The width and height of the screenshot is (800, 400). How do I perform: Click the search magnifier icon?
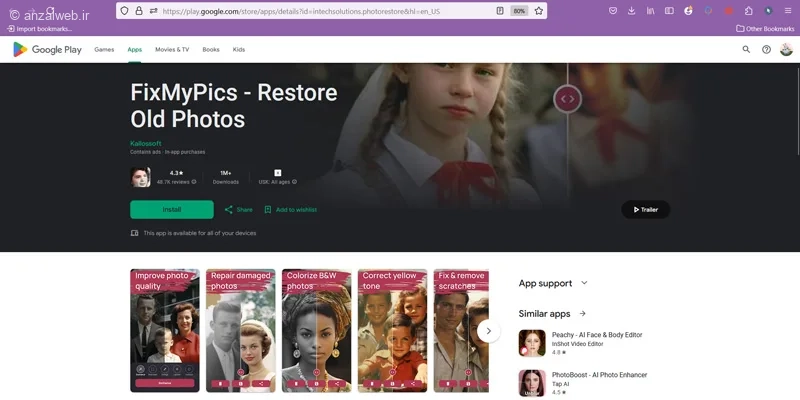746,49
